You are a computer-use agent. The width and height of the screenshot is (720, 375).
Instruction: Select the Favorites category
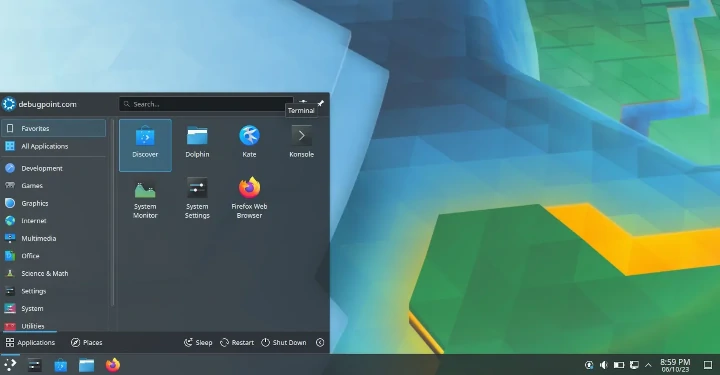pyautogui.click(x=53, y=129)
